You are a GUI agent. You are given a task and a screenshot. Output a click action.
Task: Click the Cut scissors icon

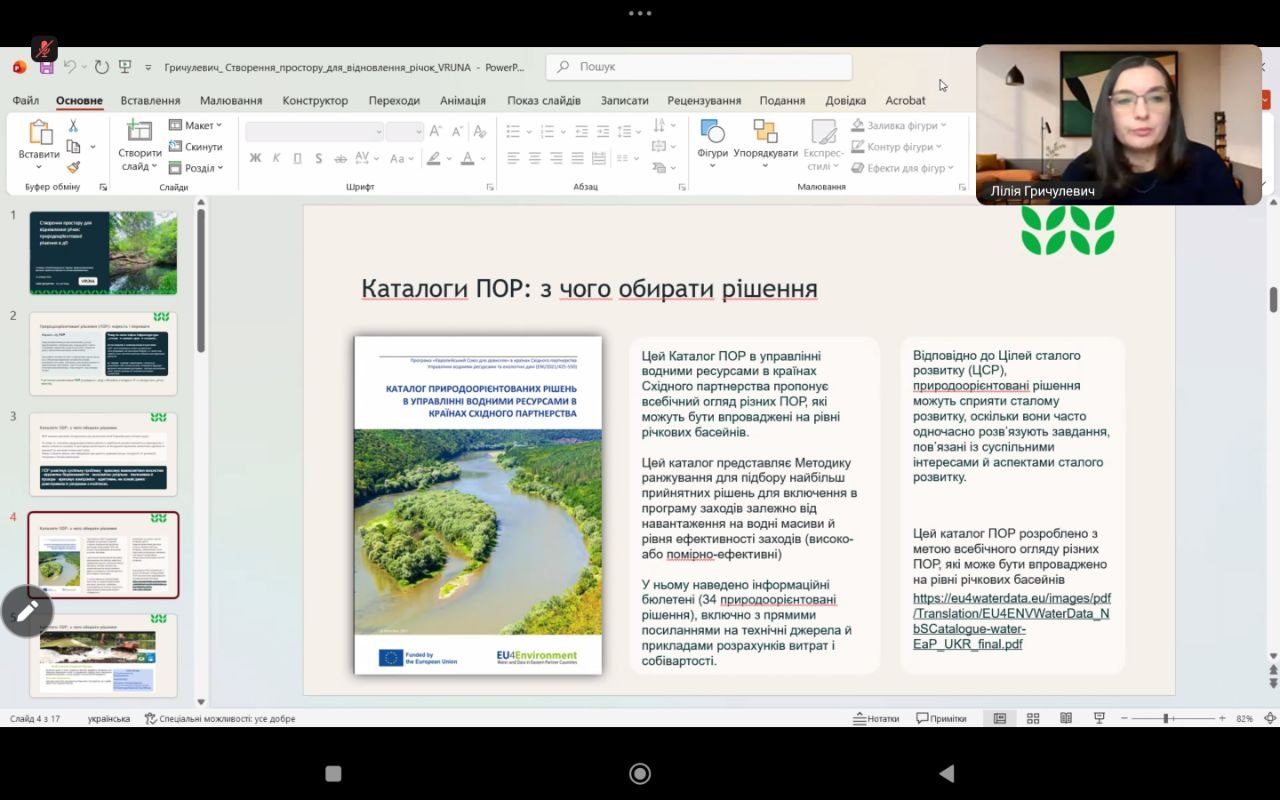click(73, 126)
